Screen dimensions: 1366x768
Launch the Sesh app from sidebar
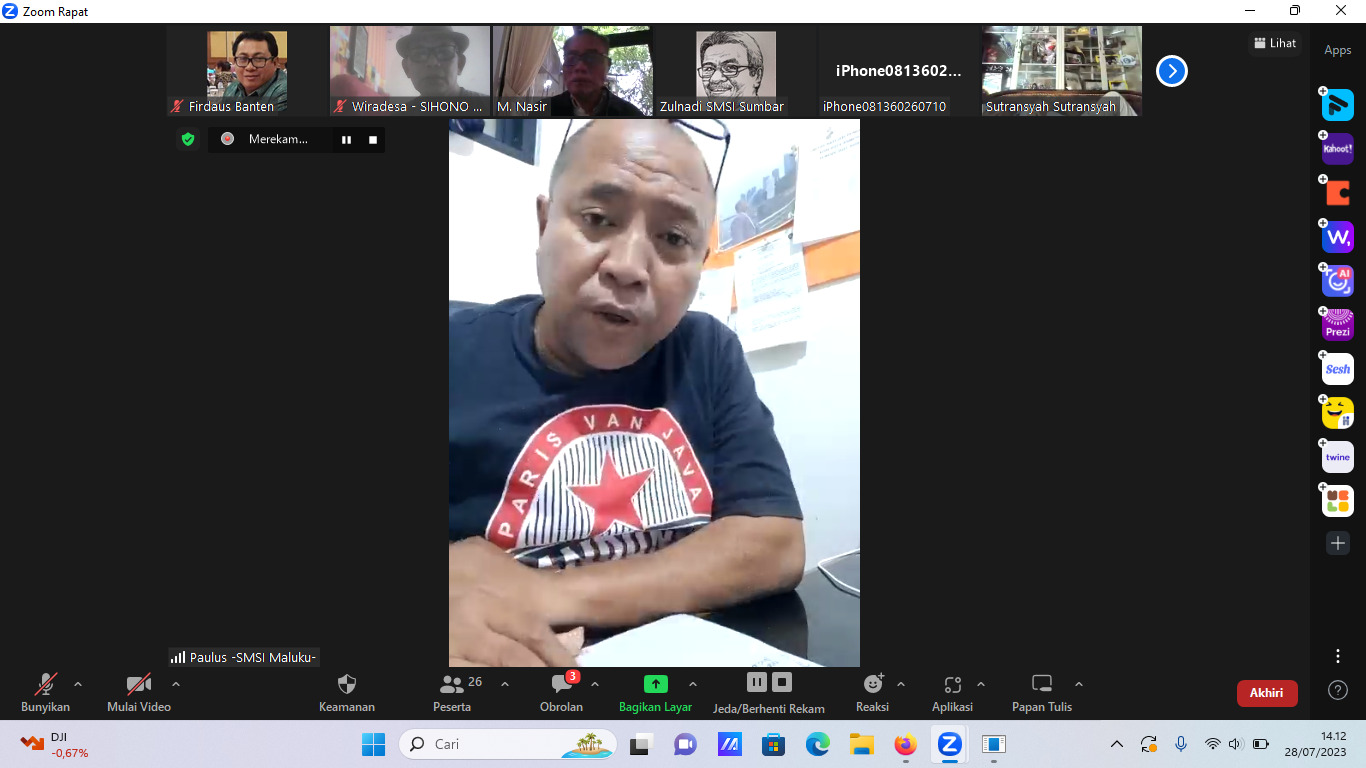click(x=1337, y=369)
